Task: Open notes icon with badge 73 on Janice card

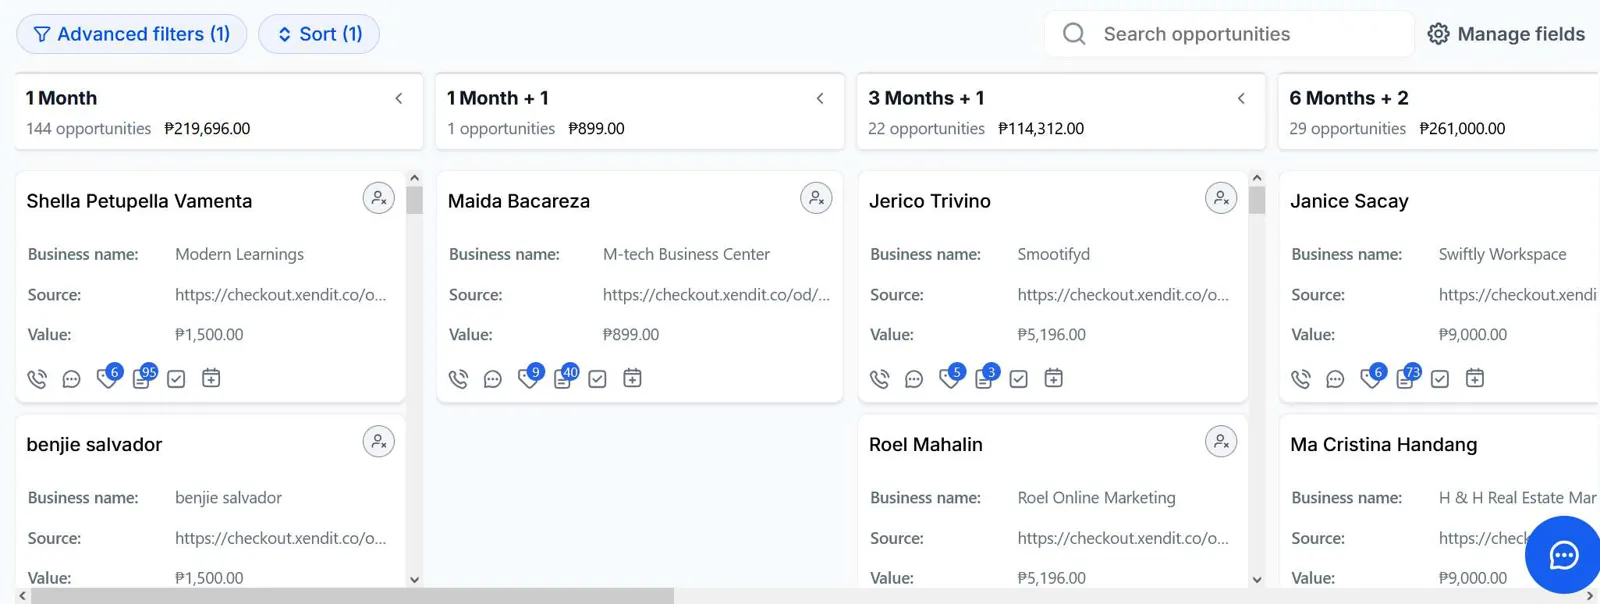Action: (x=1406, y=377)
